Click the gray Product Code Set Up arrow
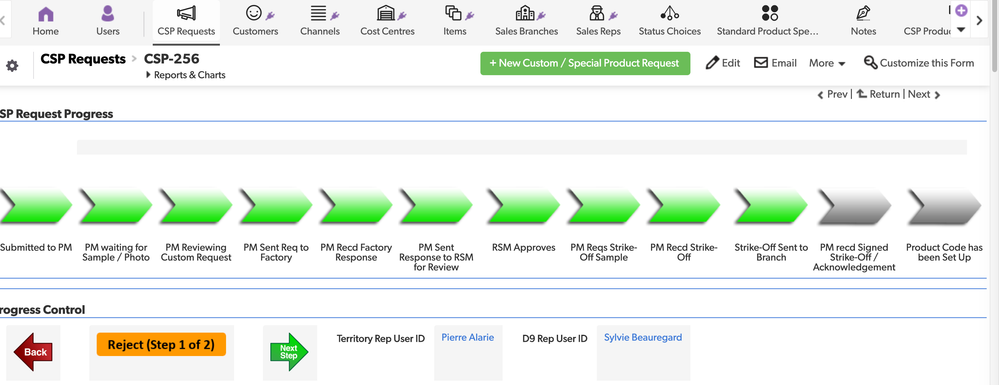 [x=944, y=207]
